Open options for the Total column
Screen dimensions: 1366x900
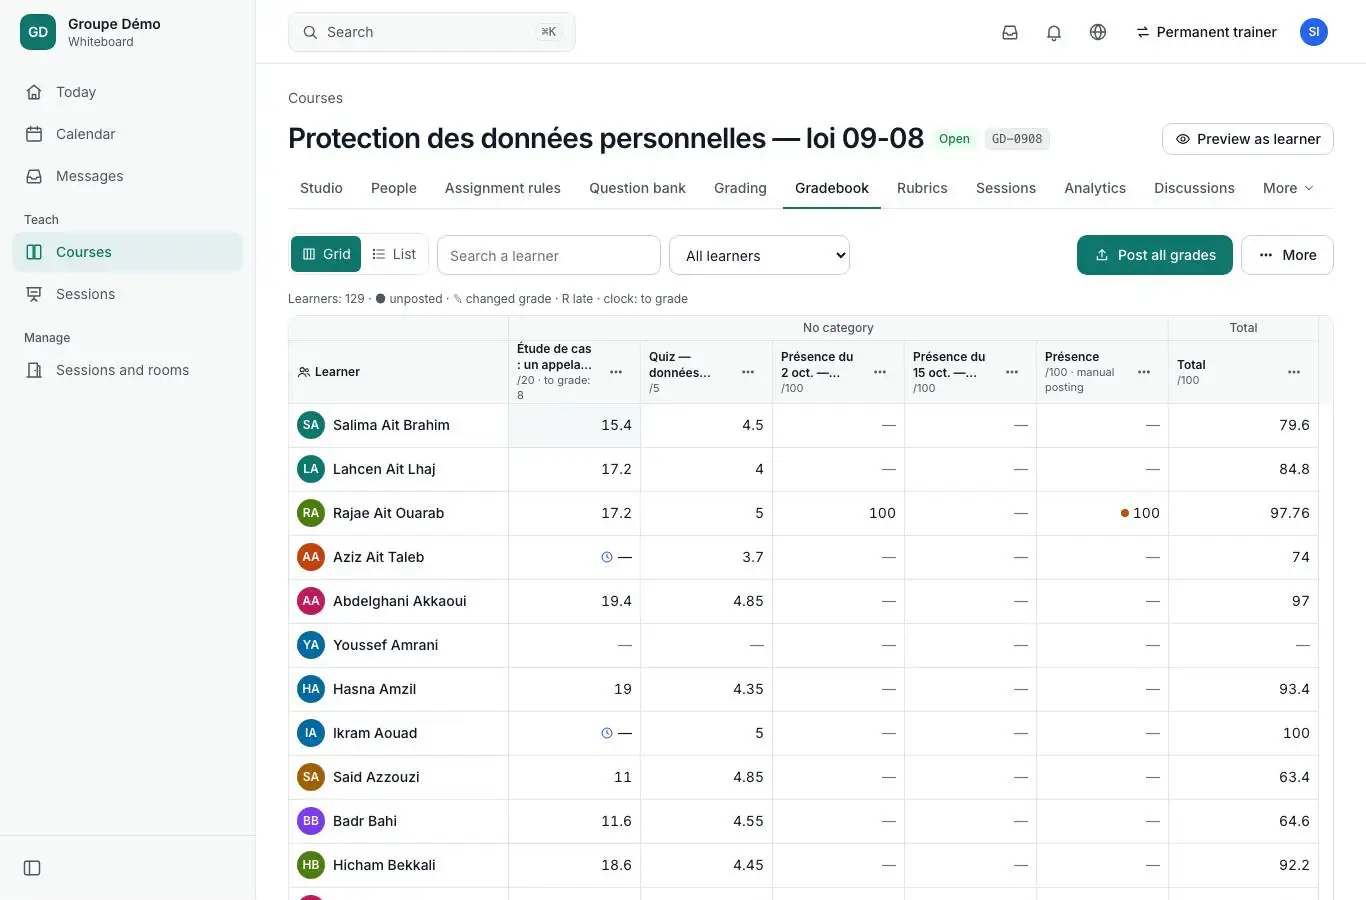(1294, 372)
